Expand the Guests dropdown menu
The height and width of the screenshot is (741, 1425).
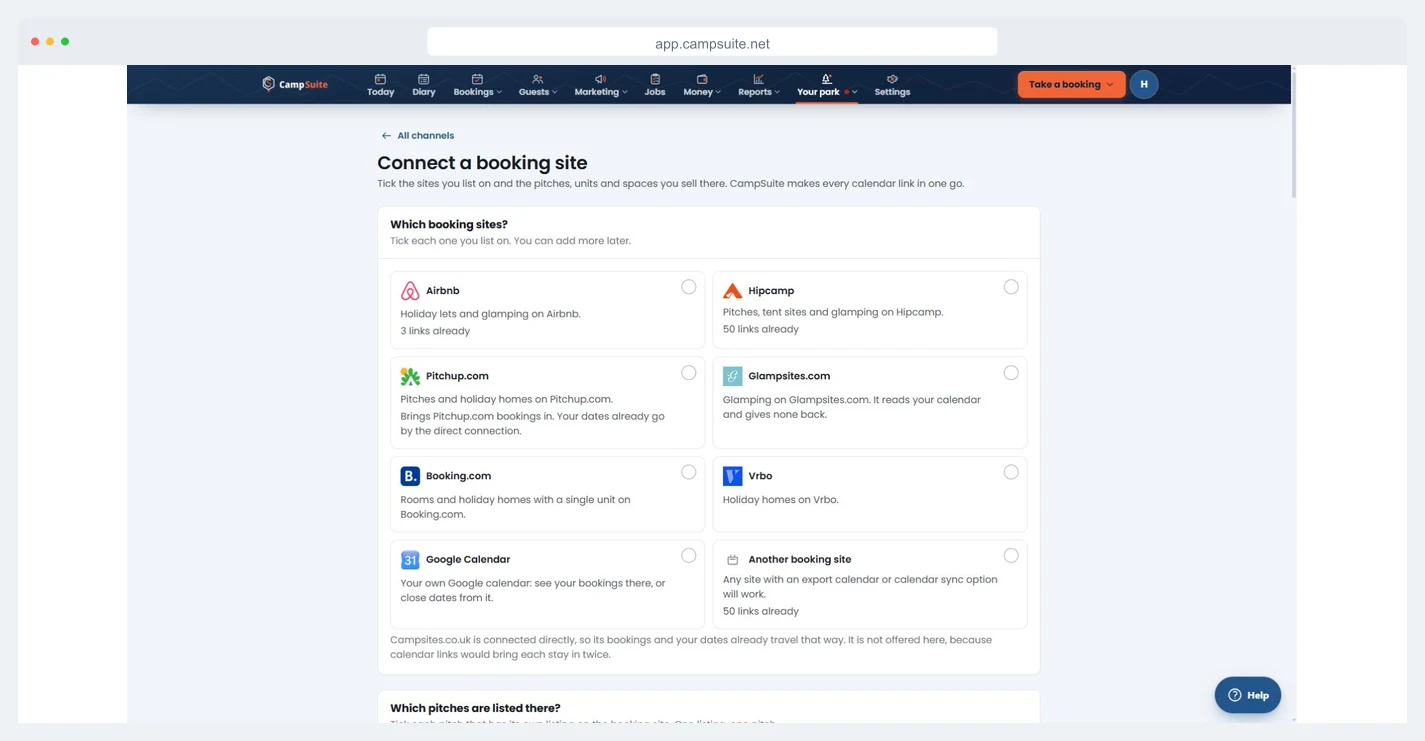click(538, 85)
